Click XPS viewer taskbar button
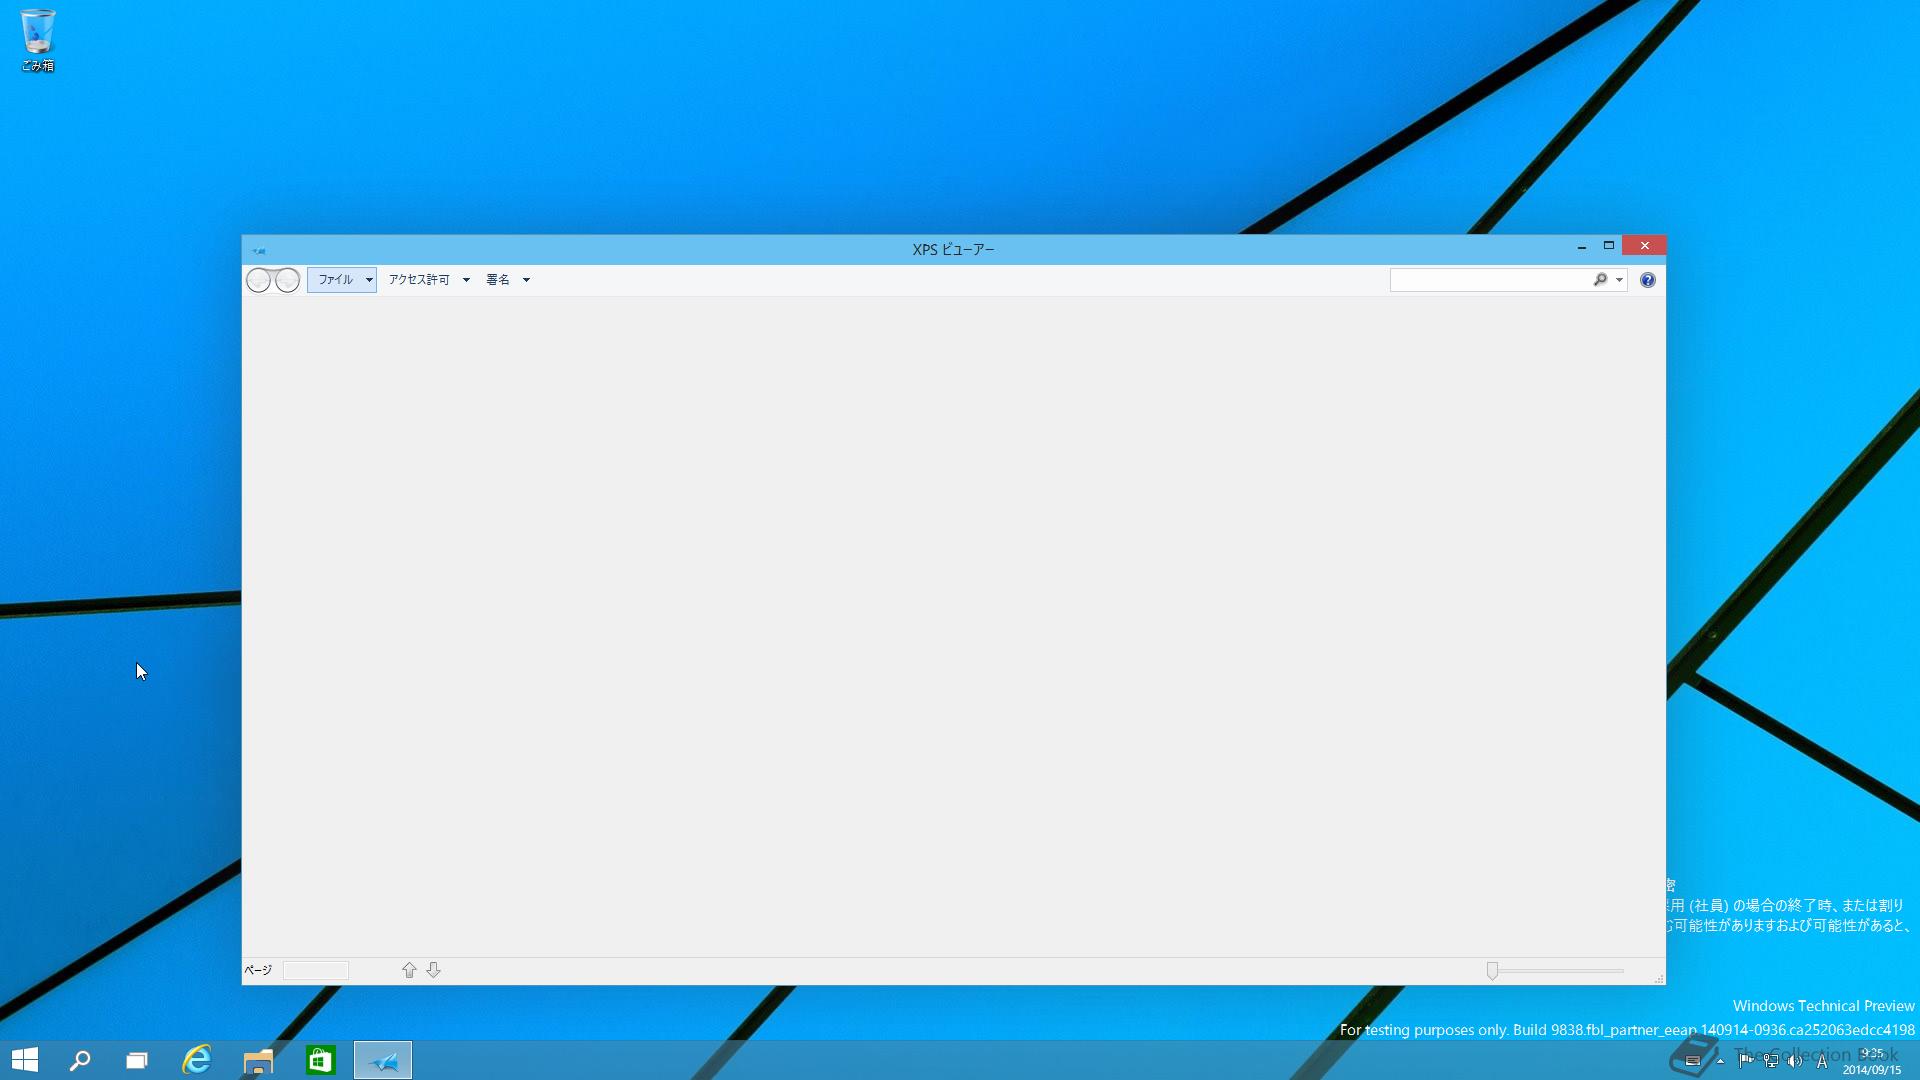1920x1080 pixels. point(383,1060)
